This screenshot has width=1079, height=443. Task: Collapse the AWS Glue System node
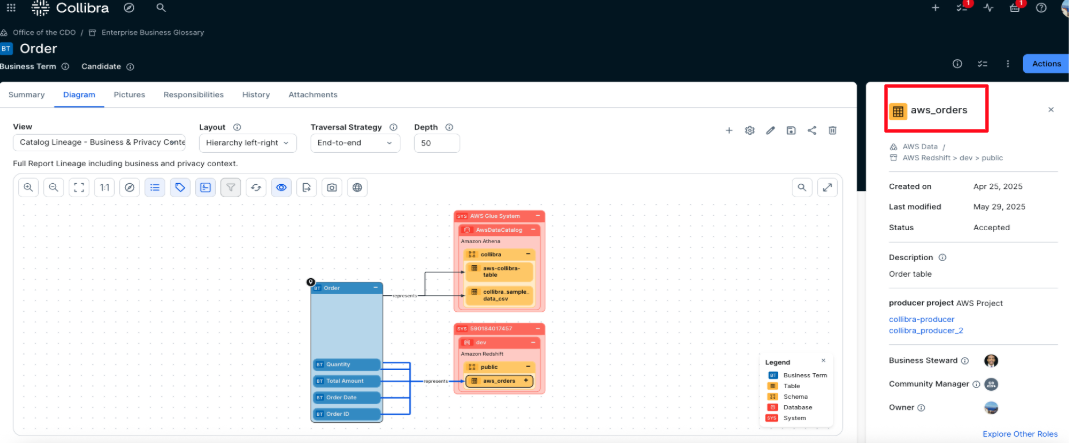[537, 216]
